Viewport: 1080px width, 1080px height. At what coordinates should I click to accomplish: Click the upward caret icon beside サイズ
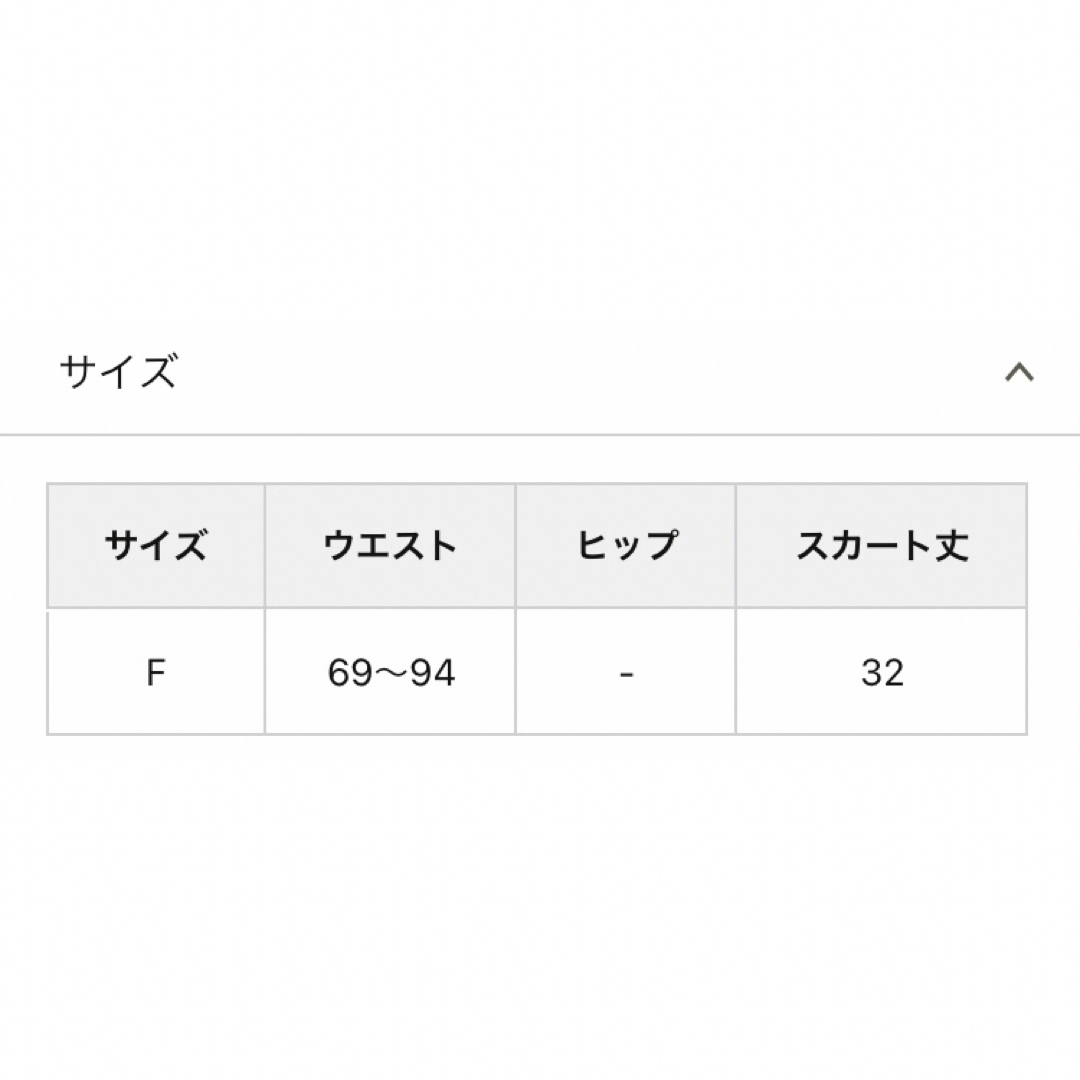(1019, 373)
